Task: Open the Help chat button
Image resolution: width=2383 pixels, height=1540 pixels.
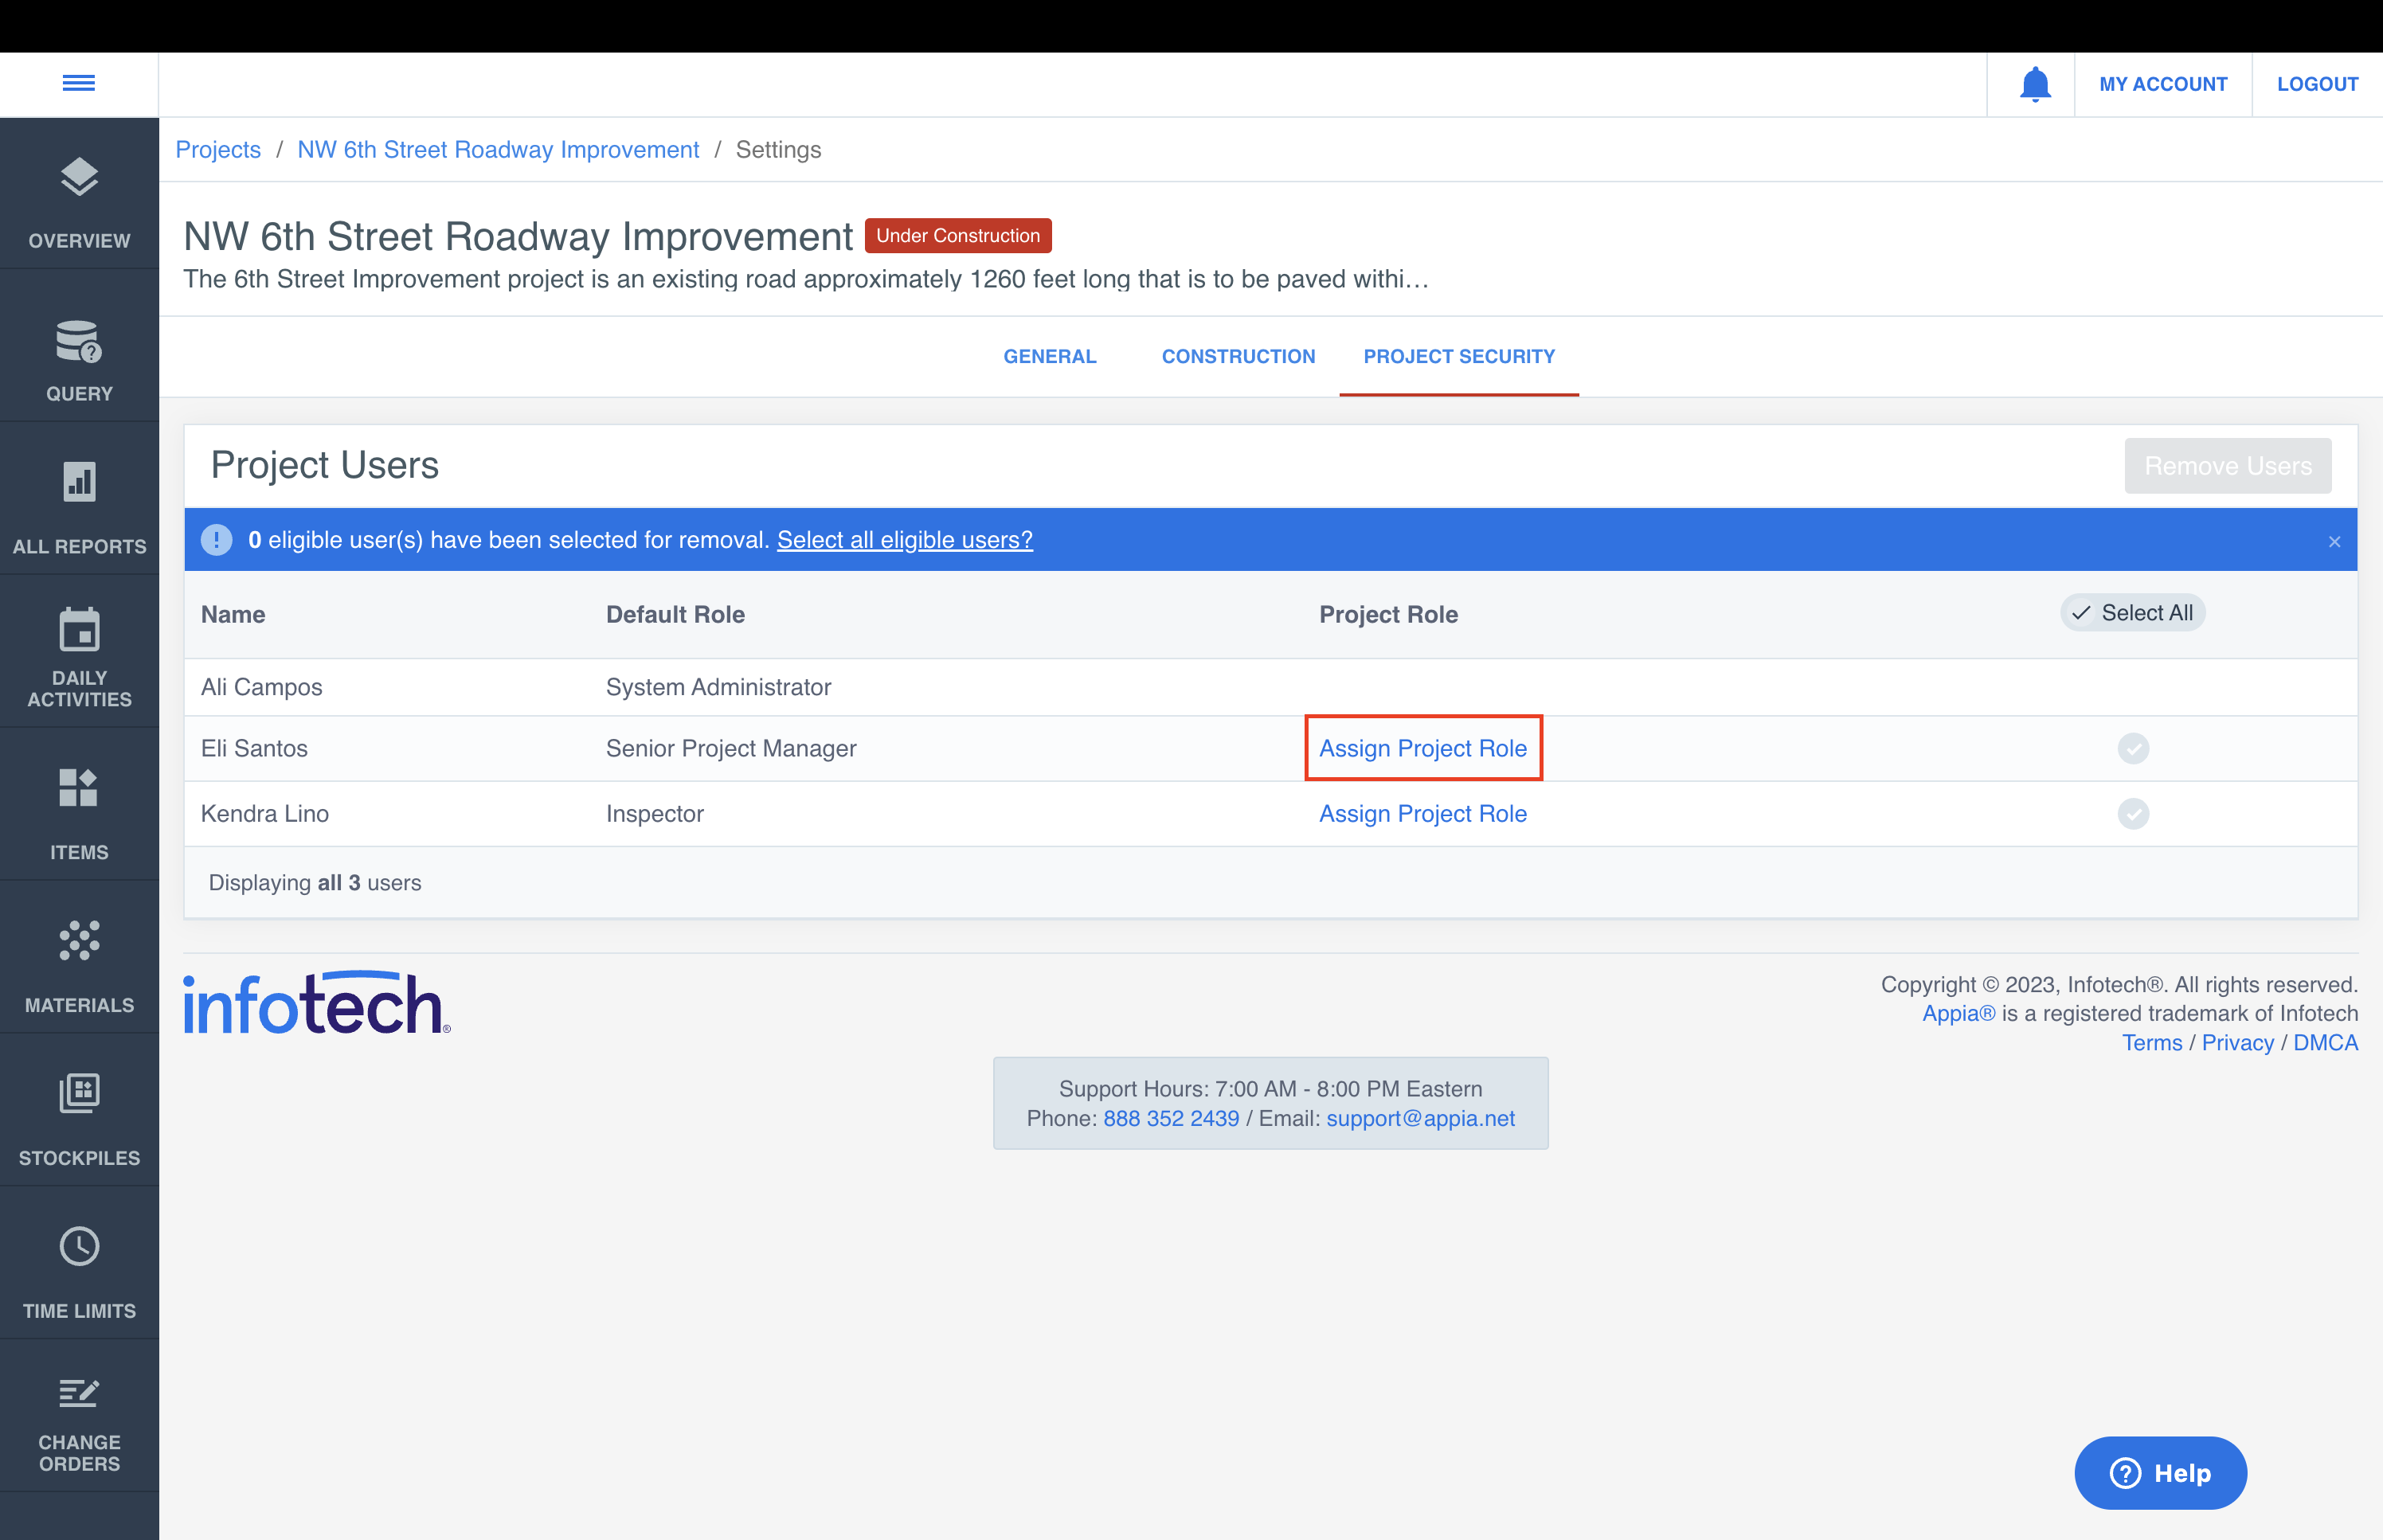Action: point(2160,1472)
